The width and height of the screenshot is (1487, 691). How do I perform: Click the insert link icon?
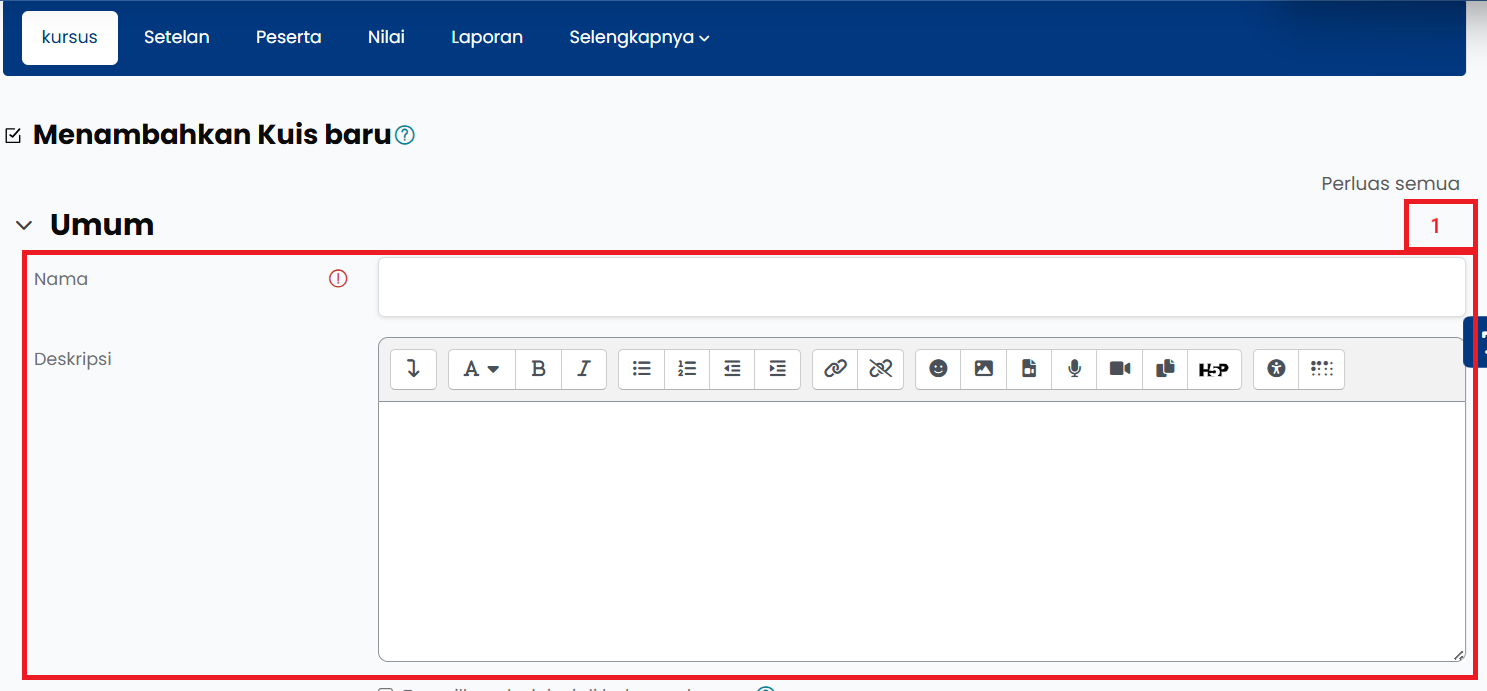[835, 369]
